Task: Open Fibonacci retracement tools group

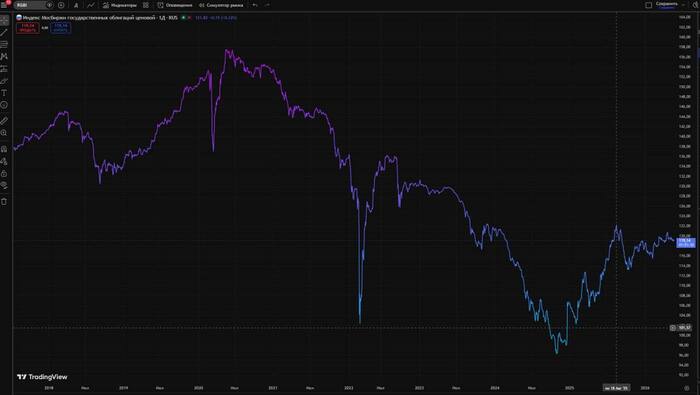Action: coord(4,45)
